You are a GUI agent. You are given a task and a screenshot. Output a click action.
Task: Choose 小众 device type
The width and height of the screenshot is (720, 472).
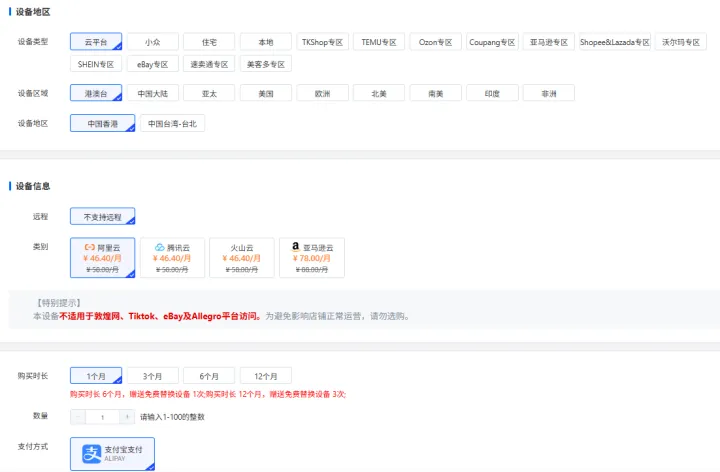pos(152,42)
